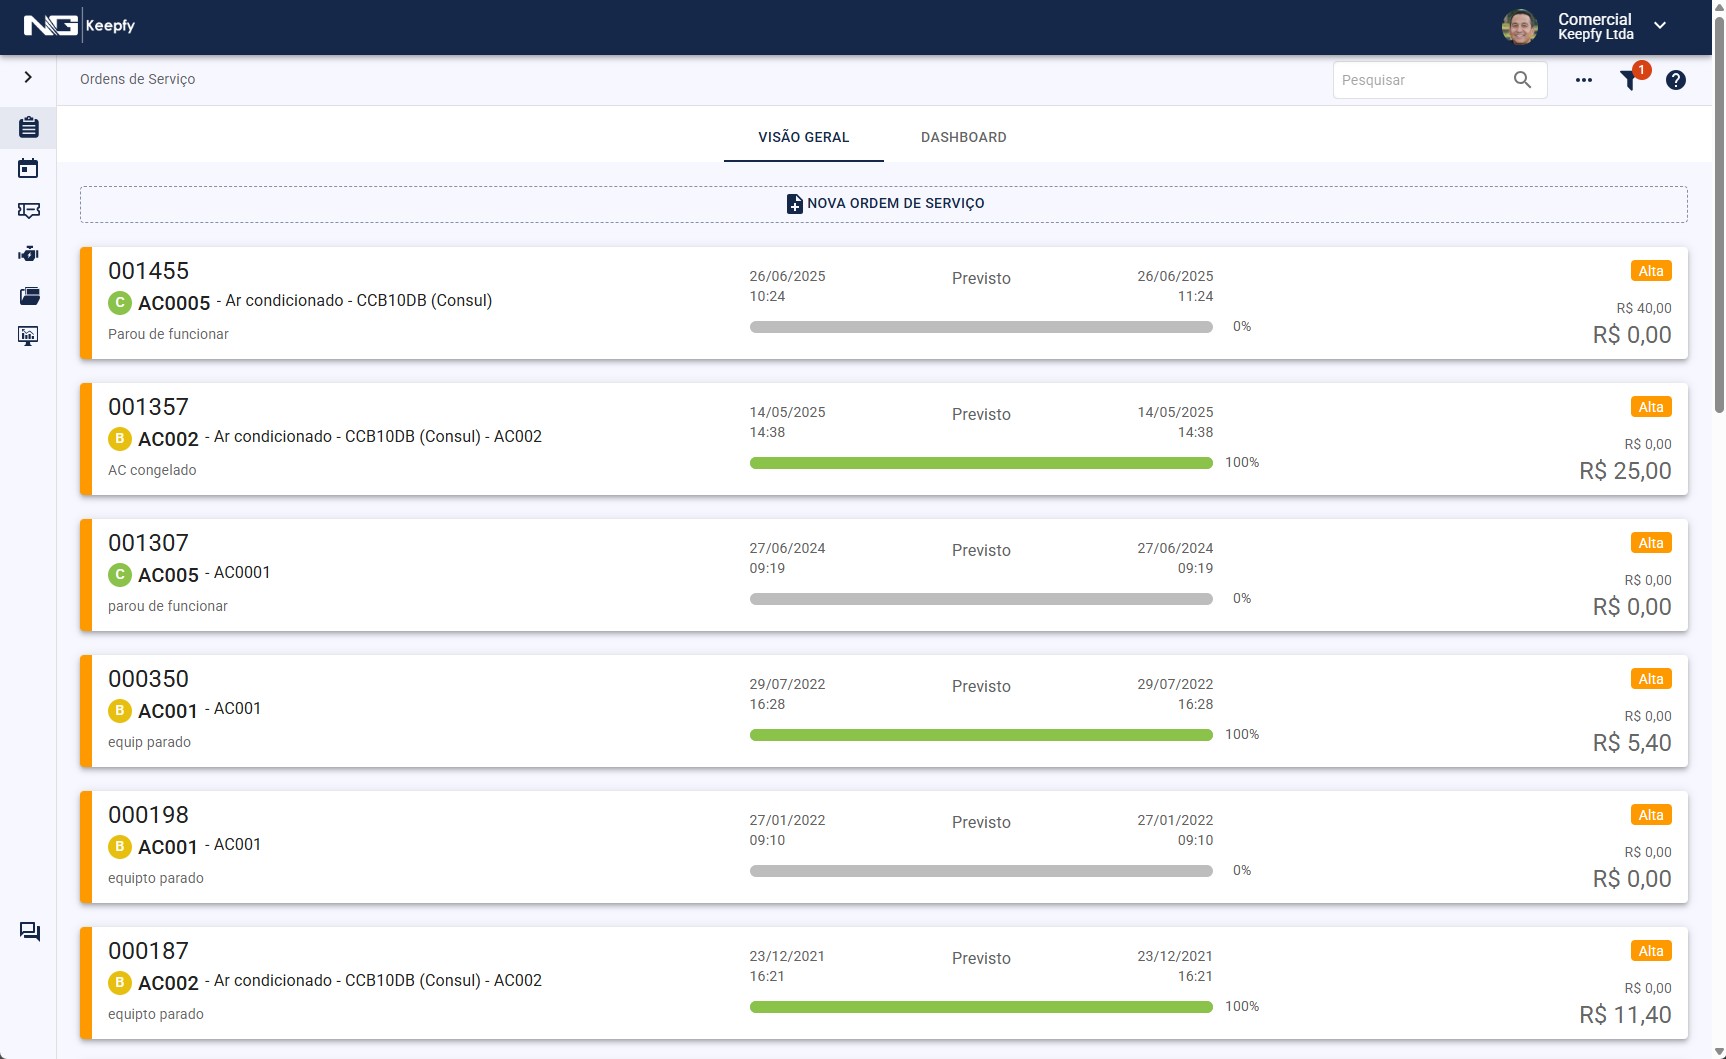
Task: Click the tickets icon in left sidebar
Action: point(28,211)
